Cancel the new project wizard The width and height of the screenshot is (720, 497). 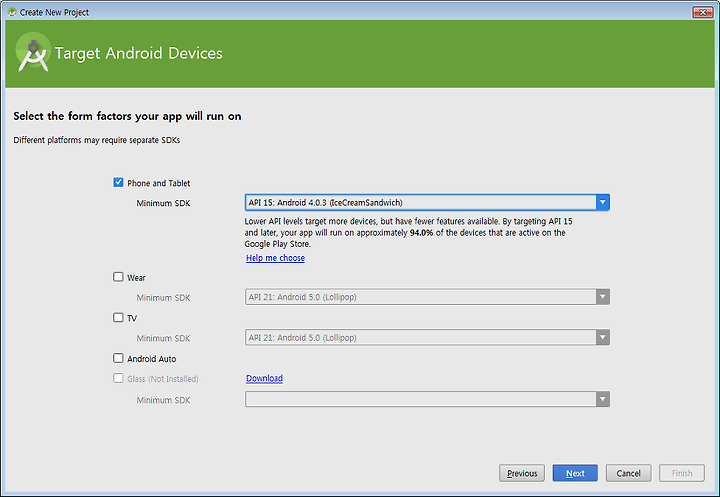click(x=628, y=473)
